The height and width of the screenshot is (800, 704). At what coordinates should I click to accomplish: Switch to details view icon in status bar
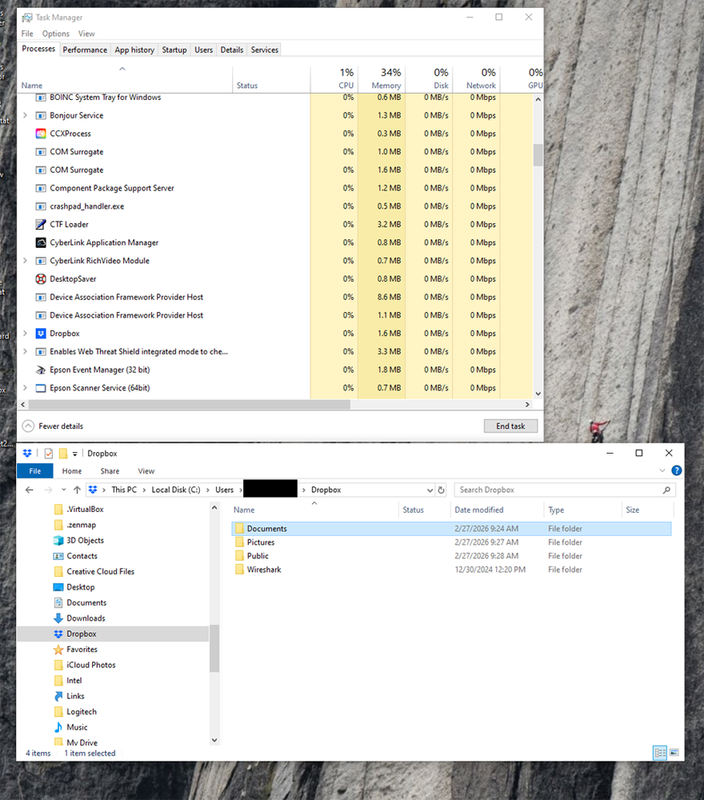[x=660, y=753]
